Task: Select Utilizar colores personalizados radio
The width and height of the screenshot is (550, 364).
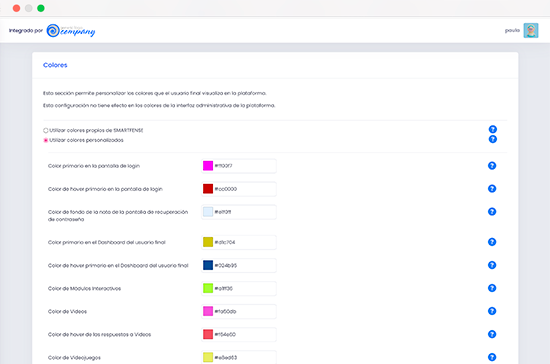Action: [x=46, y=140]
